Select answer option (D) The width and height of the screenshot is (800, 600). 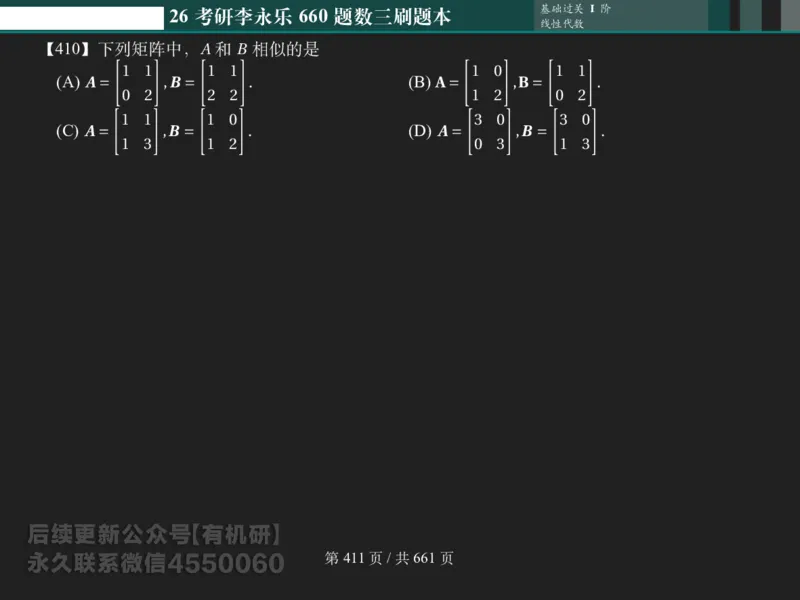(418, 129)
